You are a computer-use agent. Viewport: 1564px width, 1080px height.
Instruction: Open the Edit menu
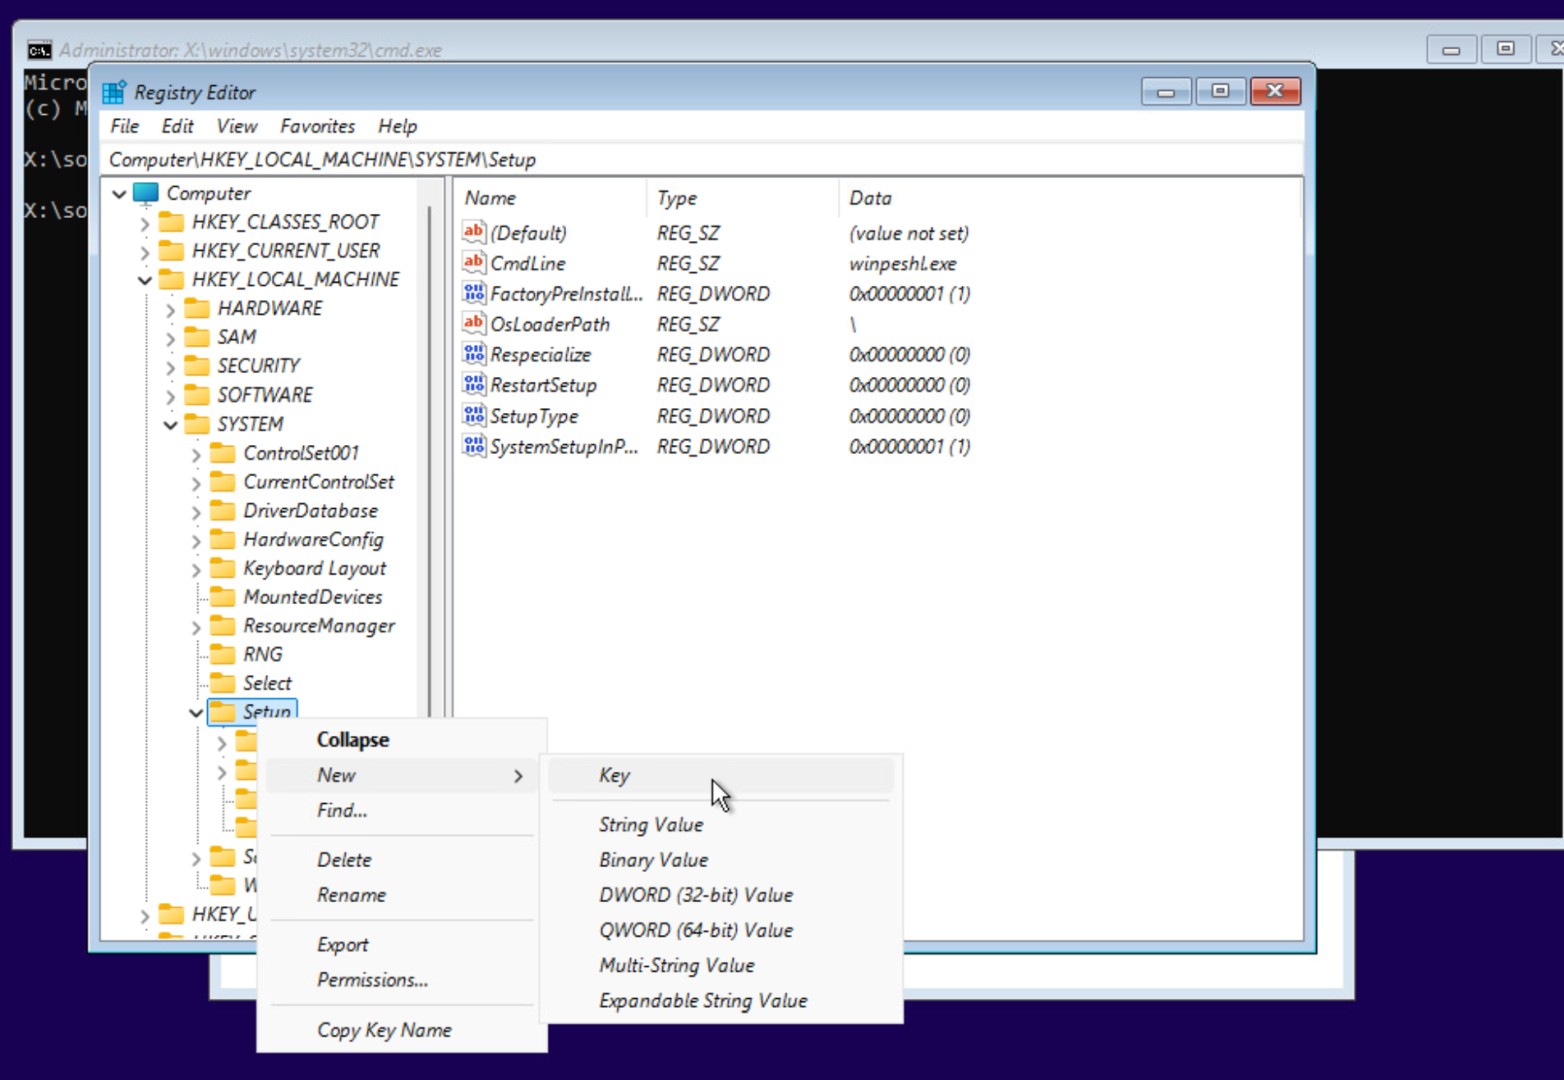tap(177, 126)
